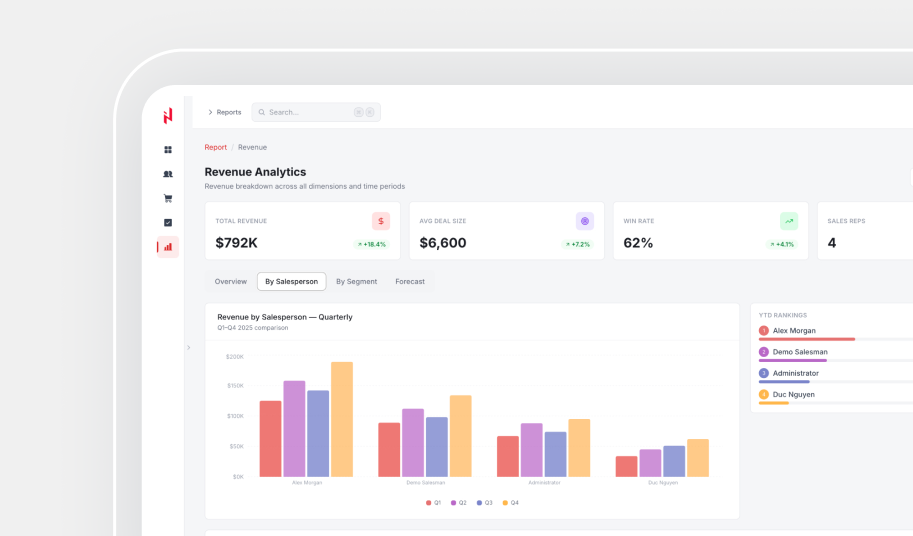Click Demo Salesman's Q2 purple bar
The image size is (913, 536).
click(413, 443)
